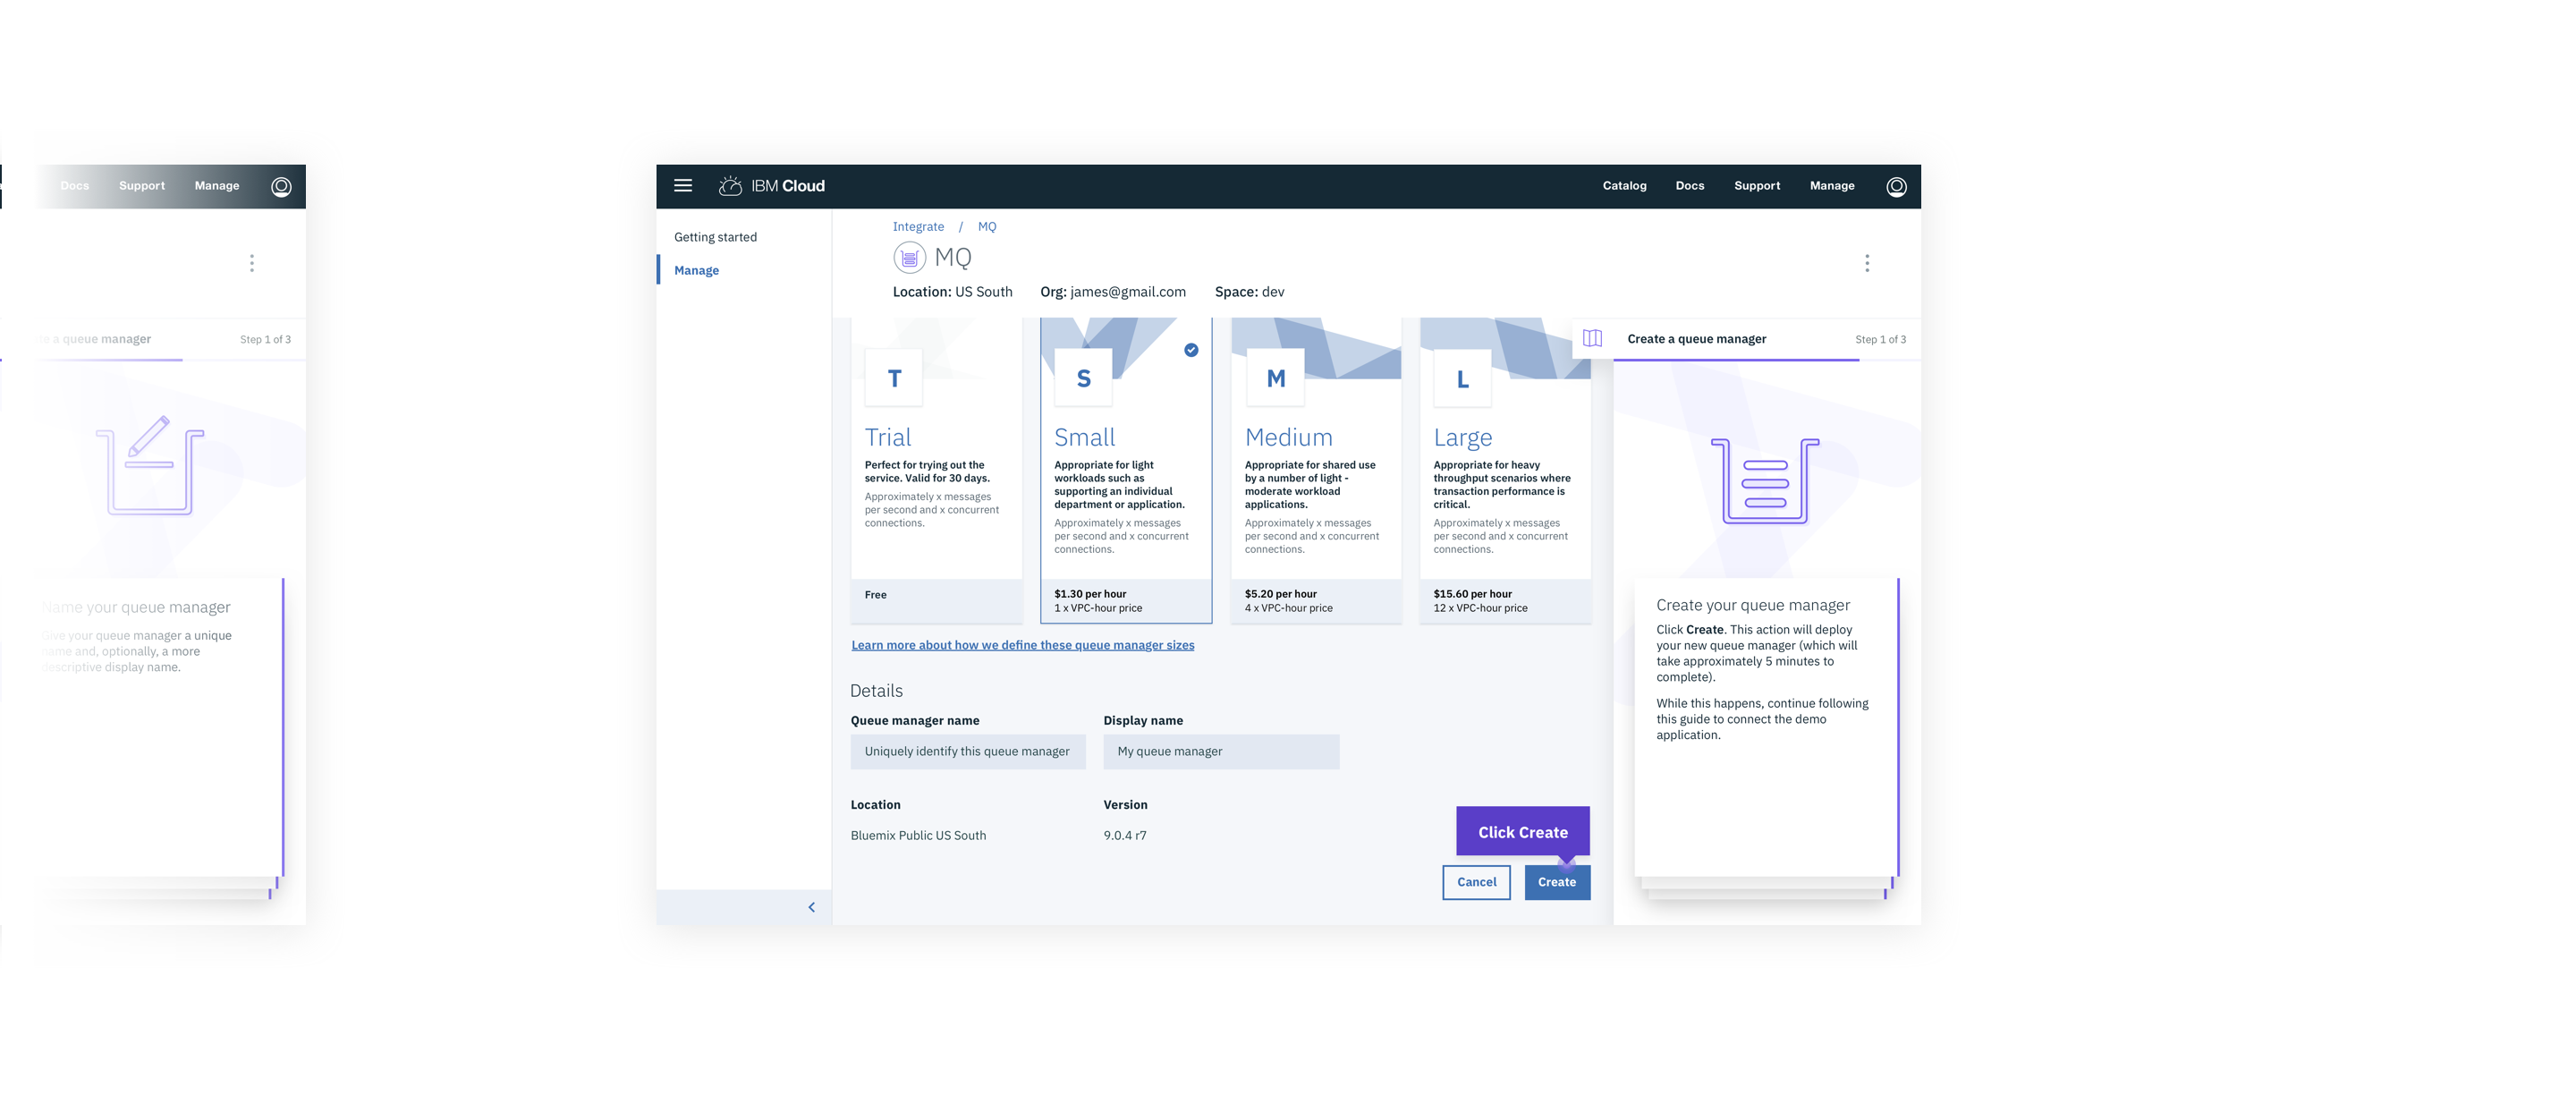Click the $5.20 per hour price text
The height and width of the screenshot is (1104, 2576).
(x=1280, y=594)
